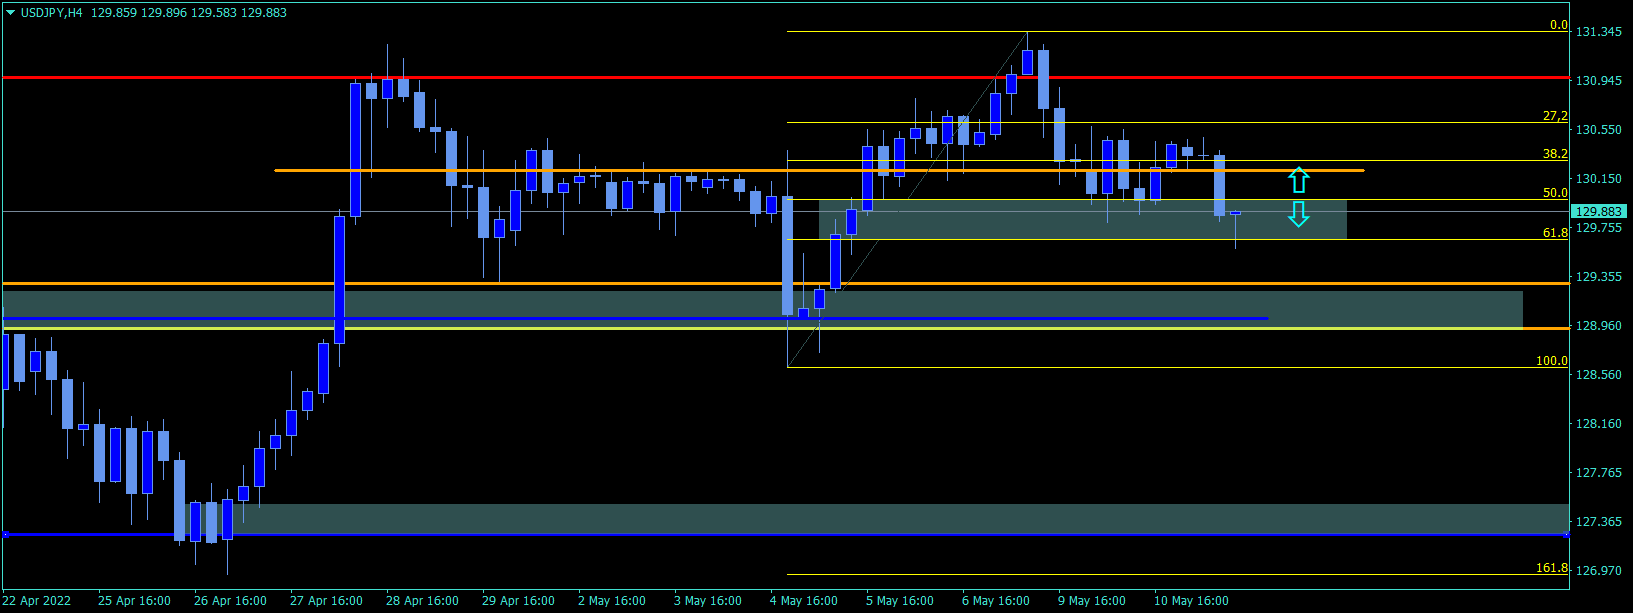Click time axis label 25 Apr 16:00

[134, 601]
